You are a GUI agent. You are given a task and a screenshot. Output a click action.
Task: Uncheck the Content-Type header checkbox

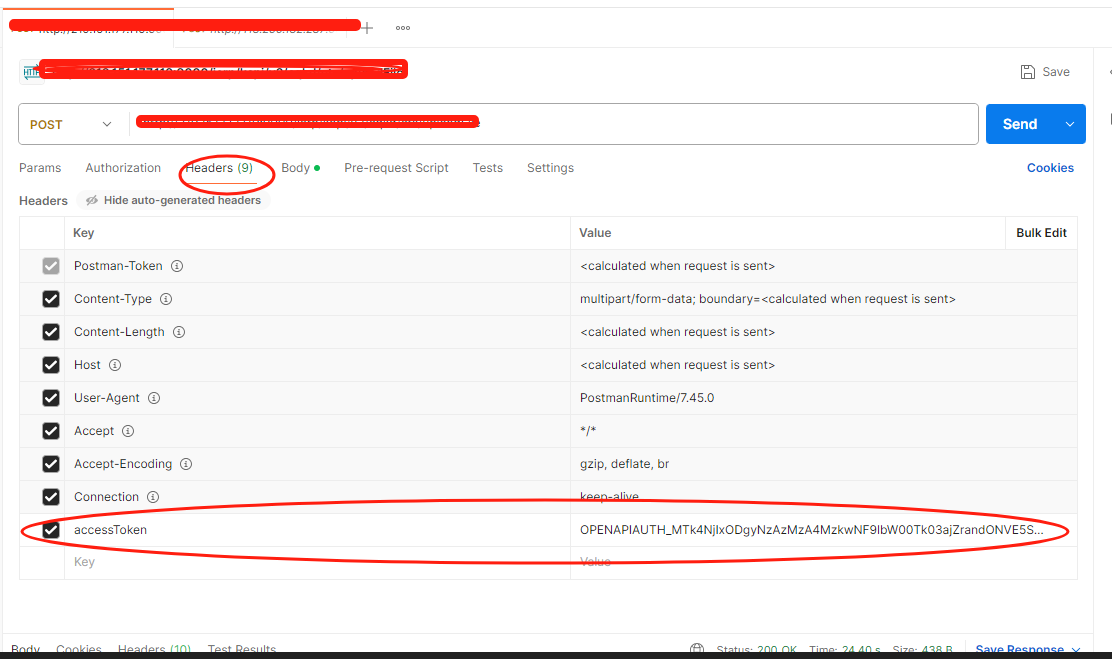click(x=51, y=299)
